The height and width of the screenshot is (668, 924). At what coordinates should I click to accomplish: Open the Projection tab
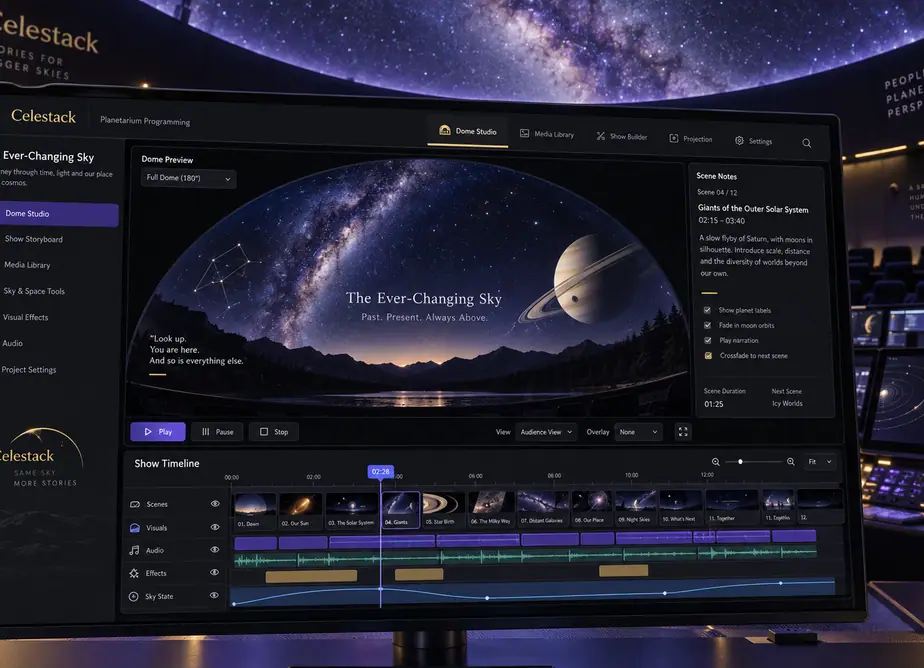(691, 139)
